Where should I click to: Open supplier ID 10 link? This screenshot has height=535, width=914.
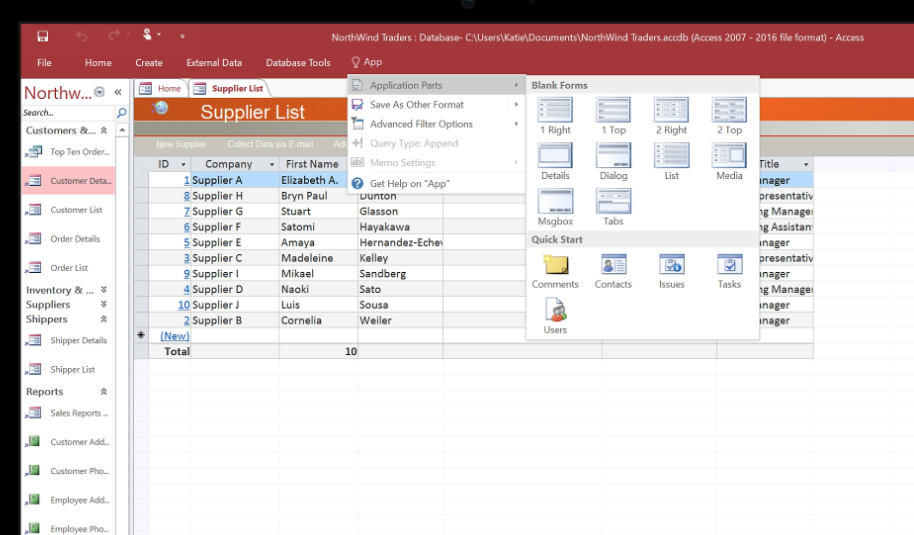184,305
